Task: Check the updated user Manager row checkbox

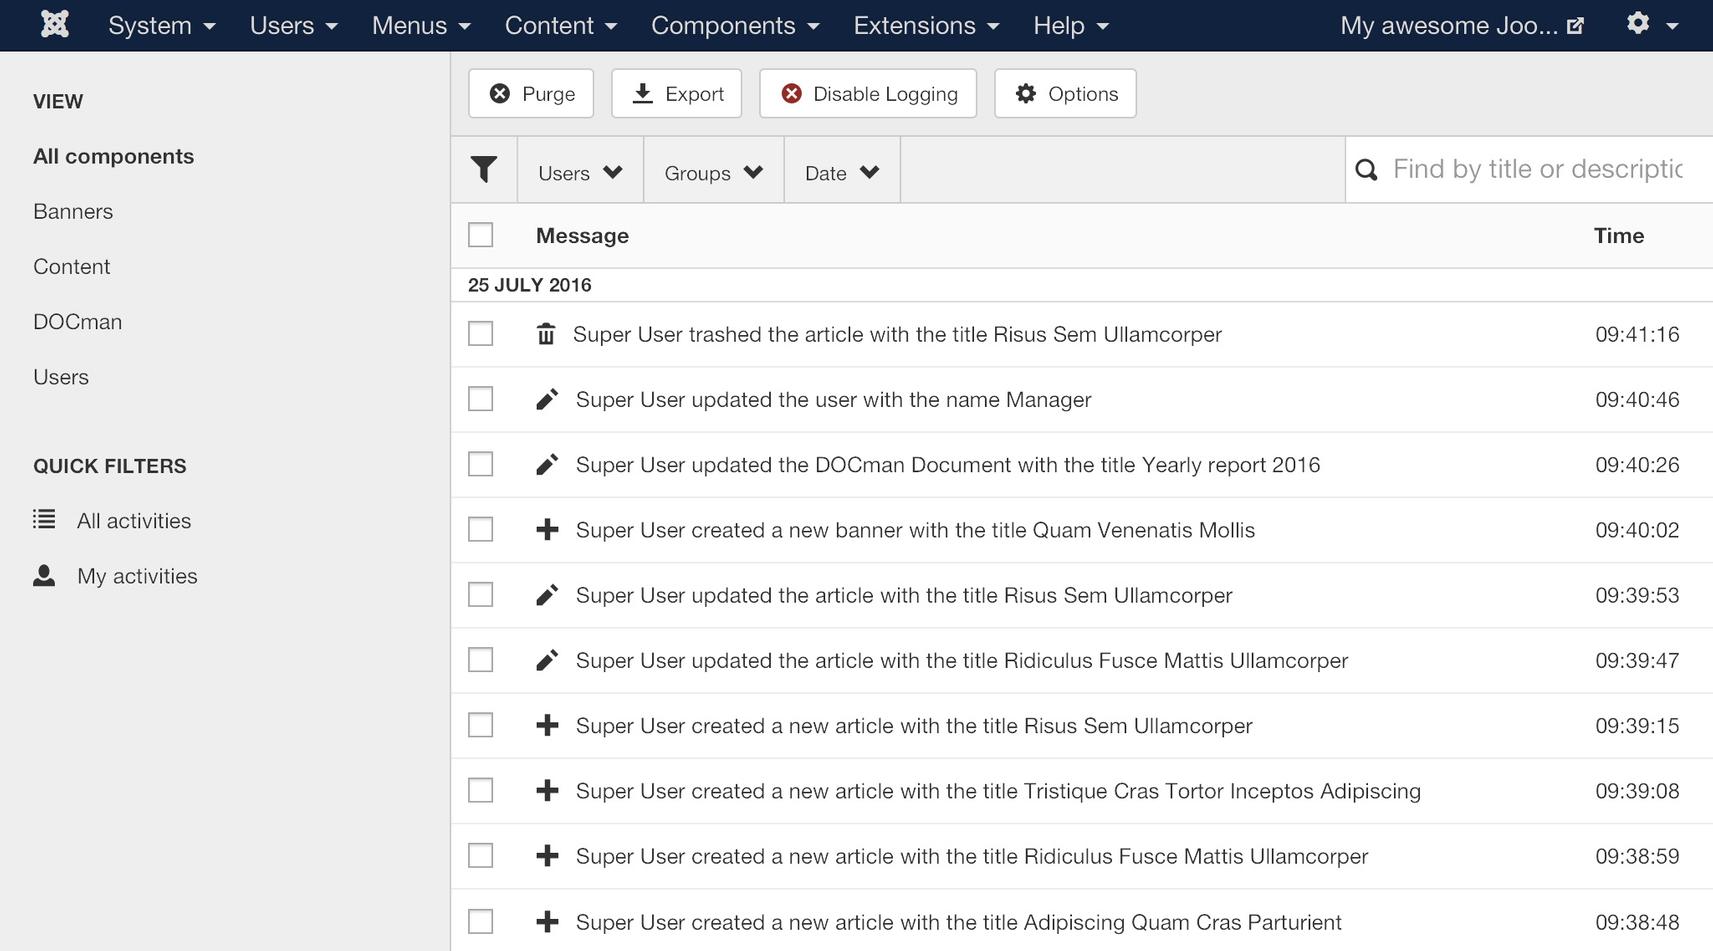Action: pos(481,399)
